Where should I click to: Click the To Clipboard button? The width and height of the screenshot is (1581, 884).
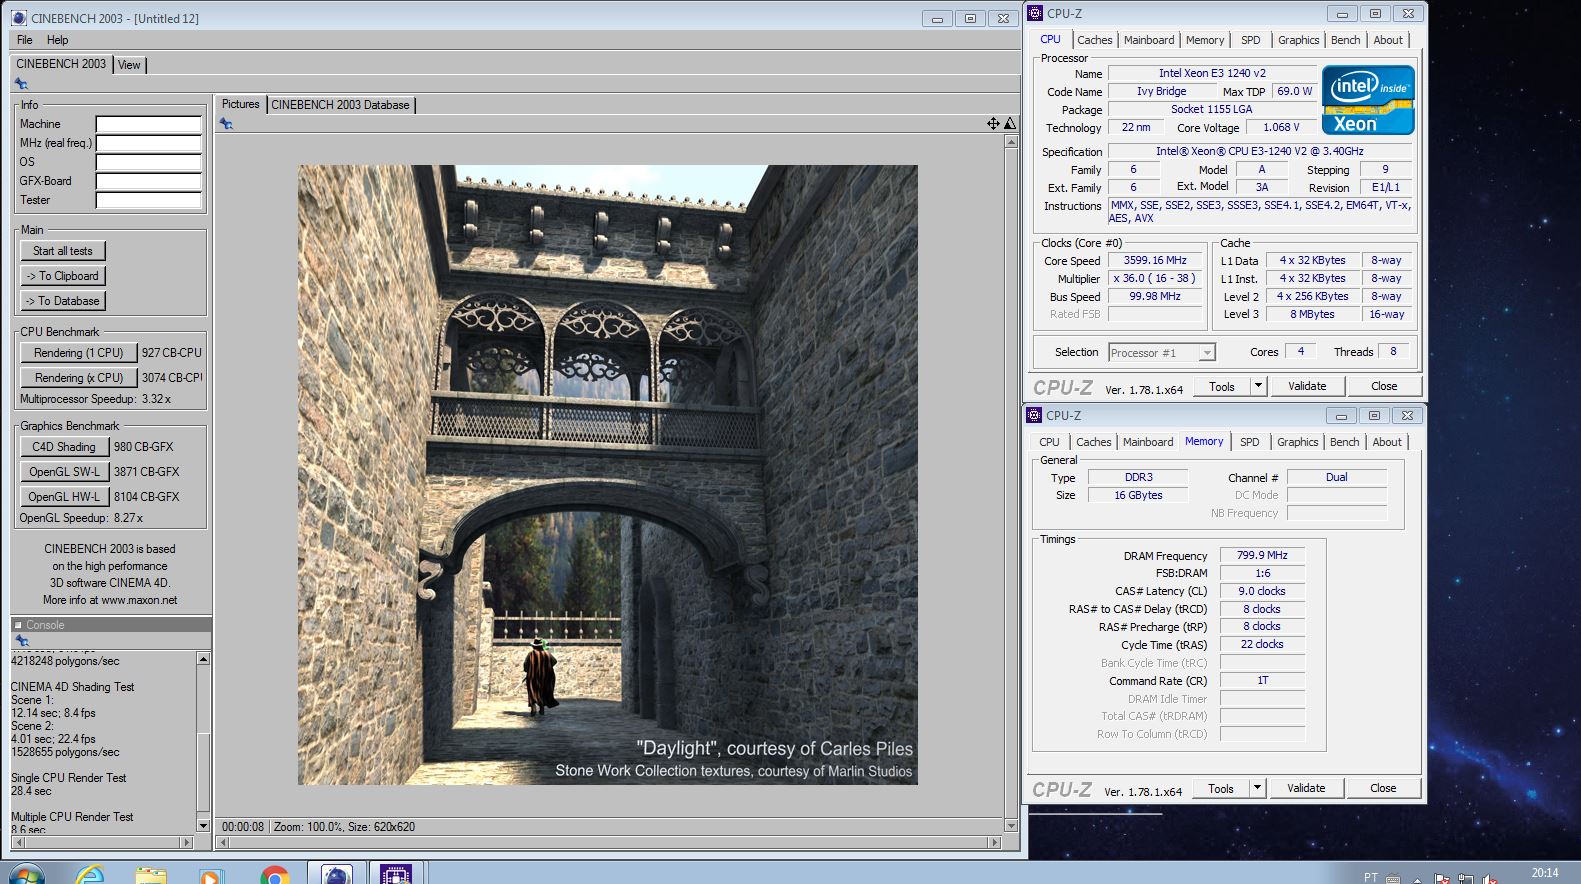[63, 276]
